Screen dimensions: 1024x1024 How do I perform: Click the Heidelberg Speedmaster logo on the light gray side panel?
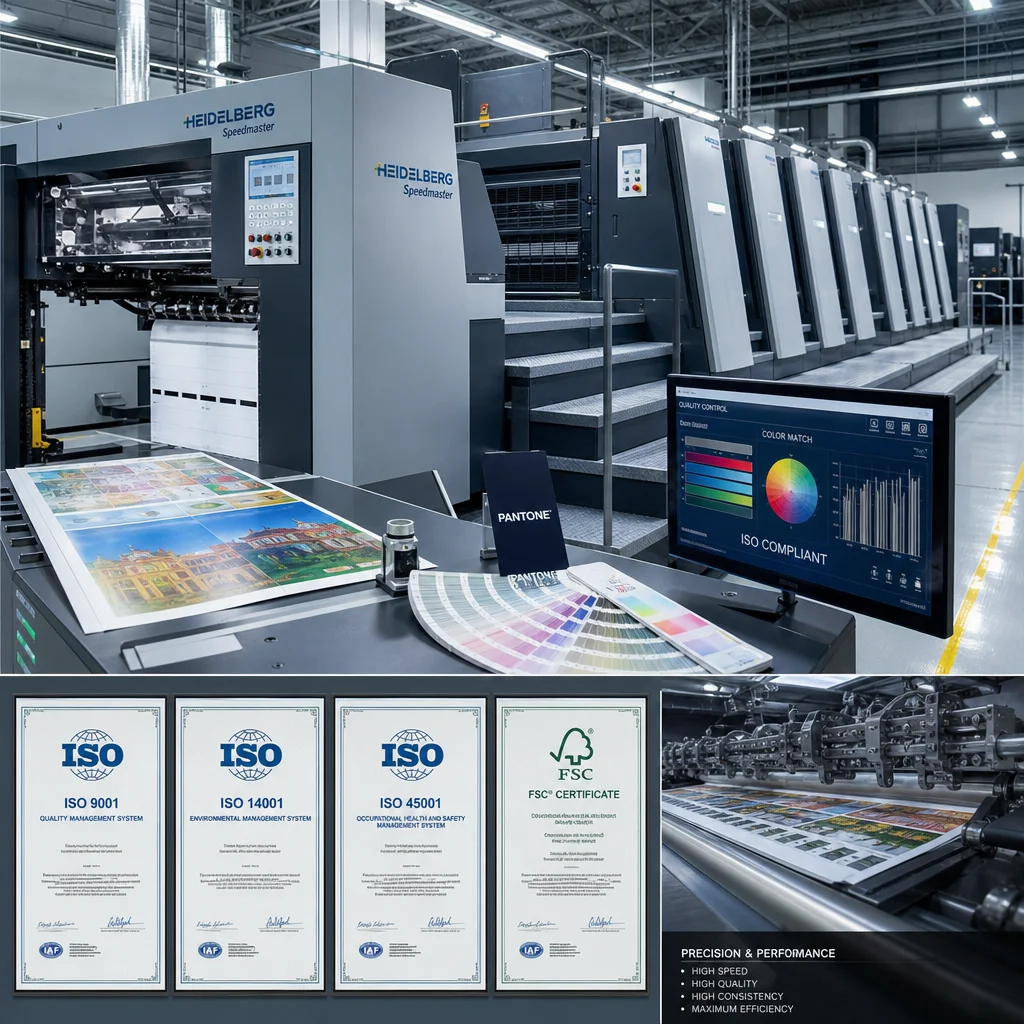pyautogui.click(x=414, y=180)
